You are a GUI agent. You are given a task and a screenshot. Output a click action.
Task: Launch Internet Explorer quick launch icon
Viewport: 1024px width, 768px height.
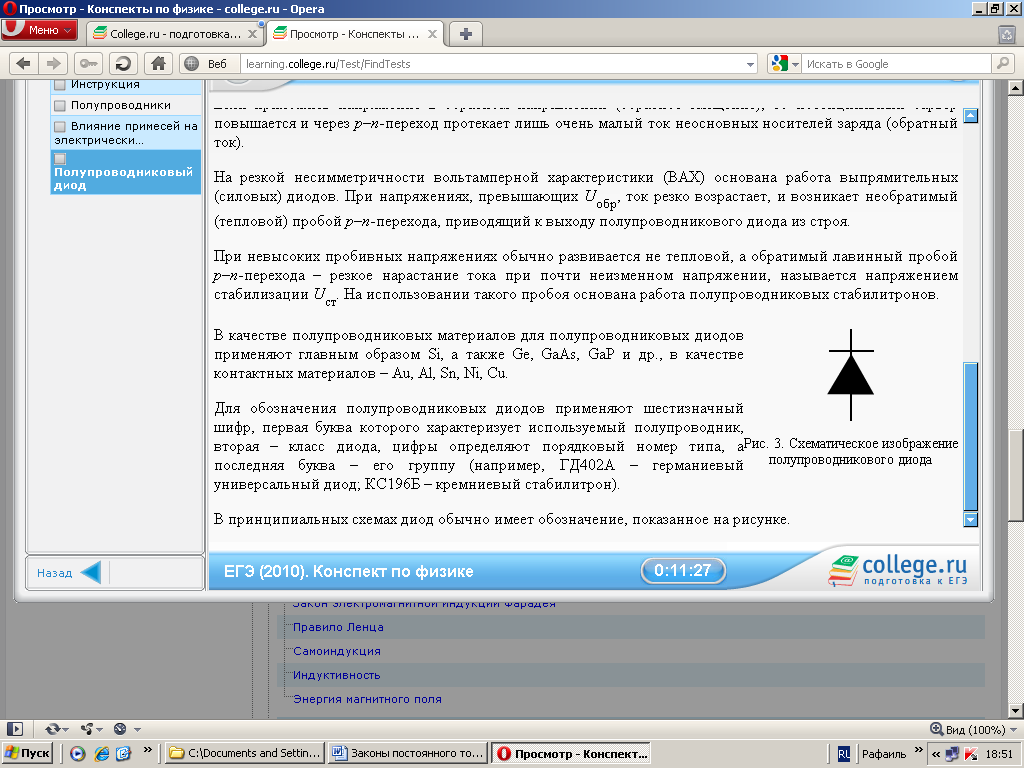[101, 754]
